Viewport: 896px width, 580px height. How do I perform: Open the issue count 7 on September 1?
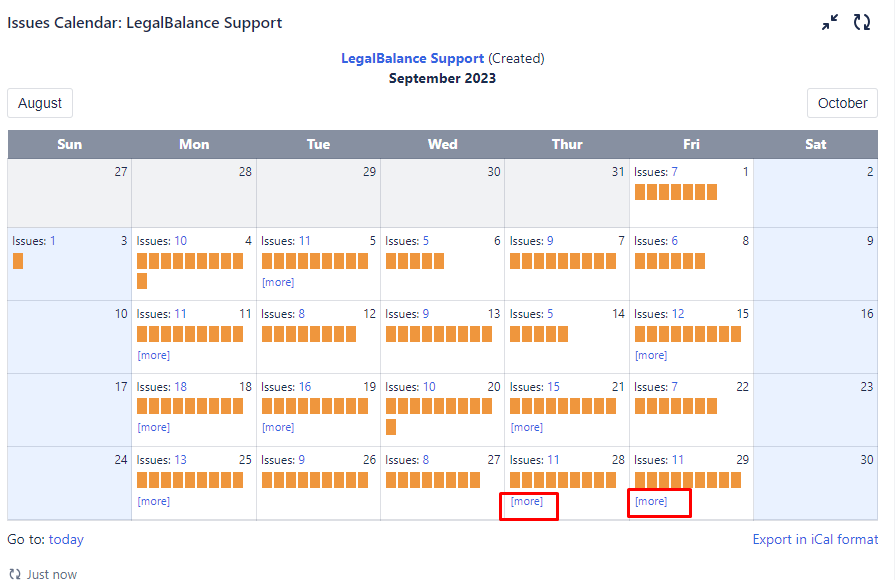(x=674, y=172)
